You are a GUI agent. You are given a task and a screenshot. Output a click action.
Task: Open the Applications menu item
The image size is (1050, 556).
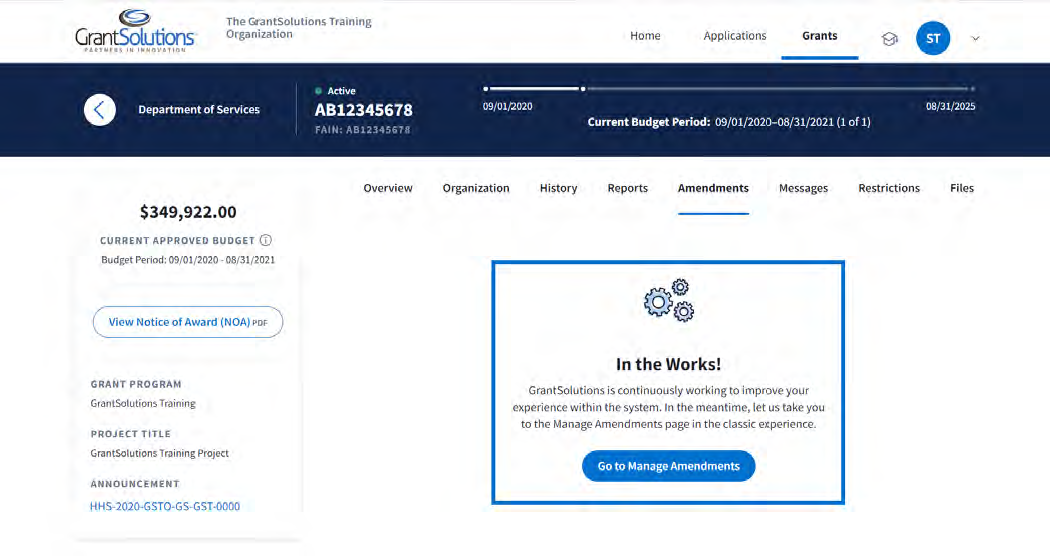tap(734, 36)
